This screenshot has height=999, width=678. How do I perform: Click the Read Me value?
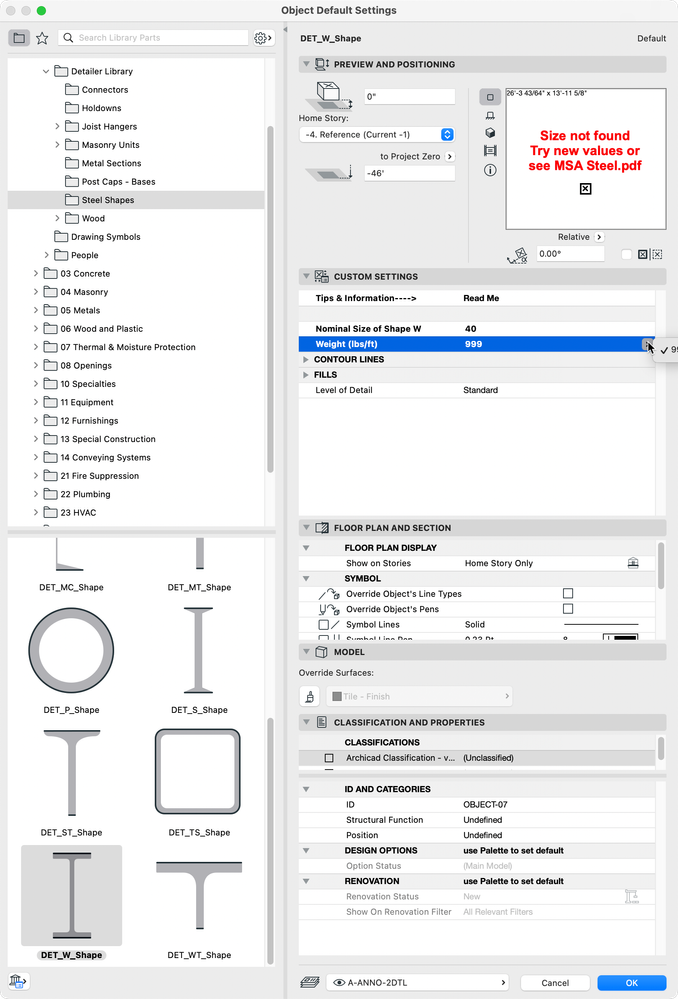tap(481, 298)
